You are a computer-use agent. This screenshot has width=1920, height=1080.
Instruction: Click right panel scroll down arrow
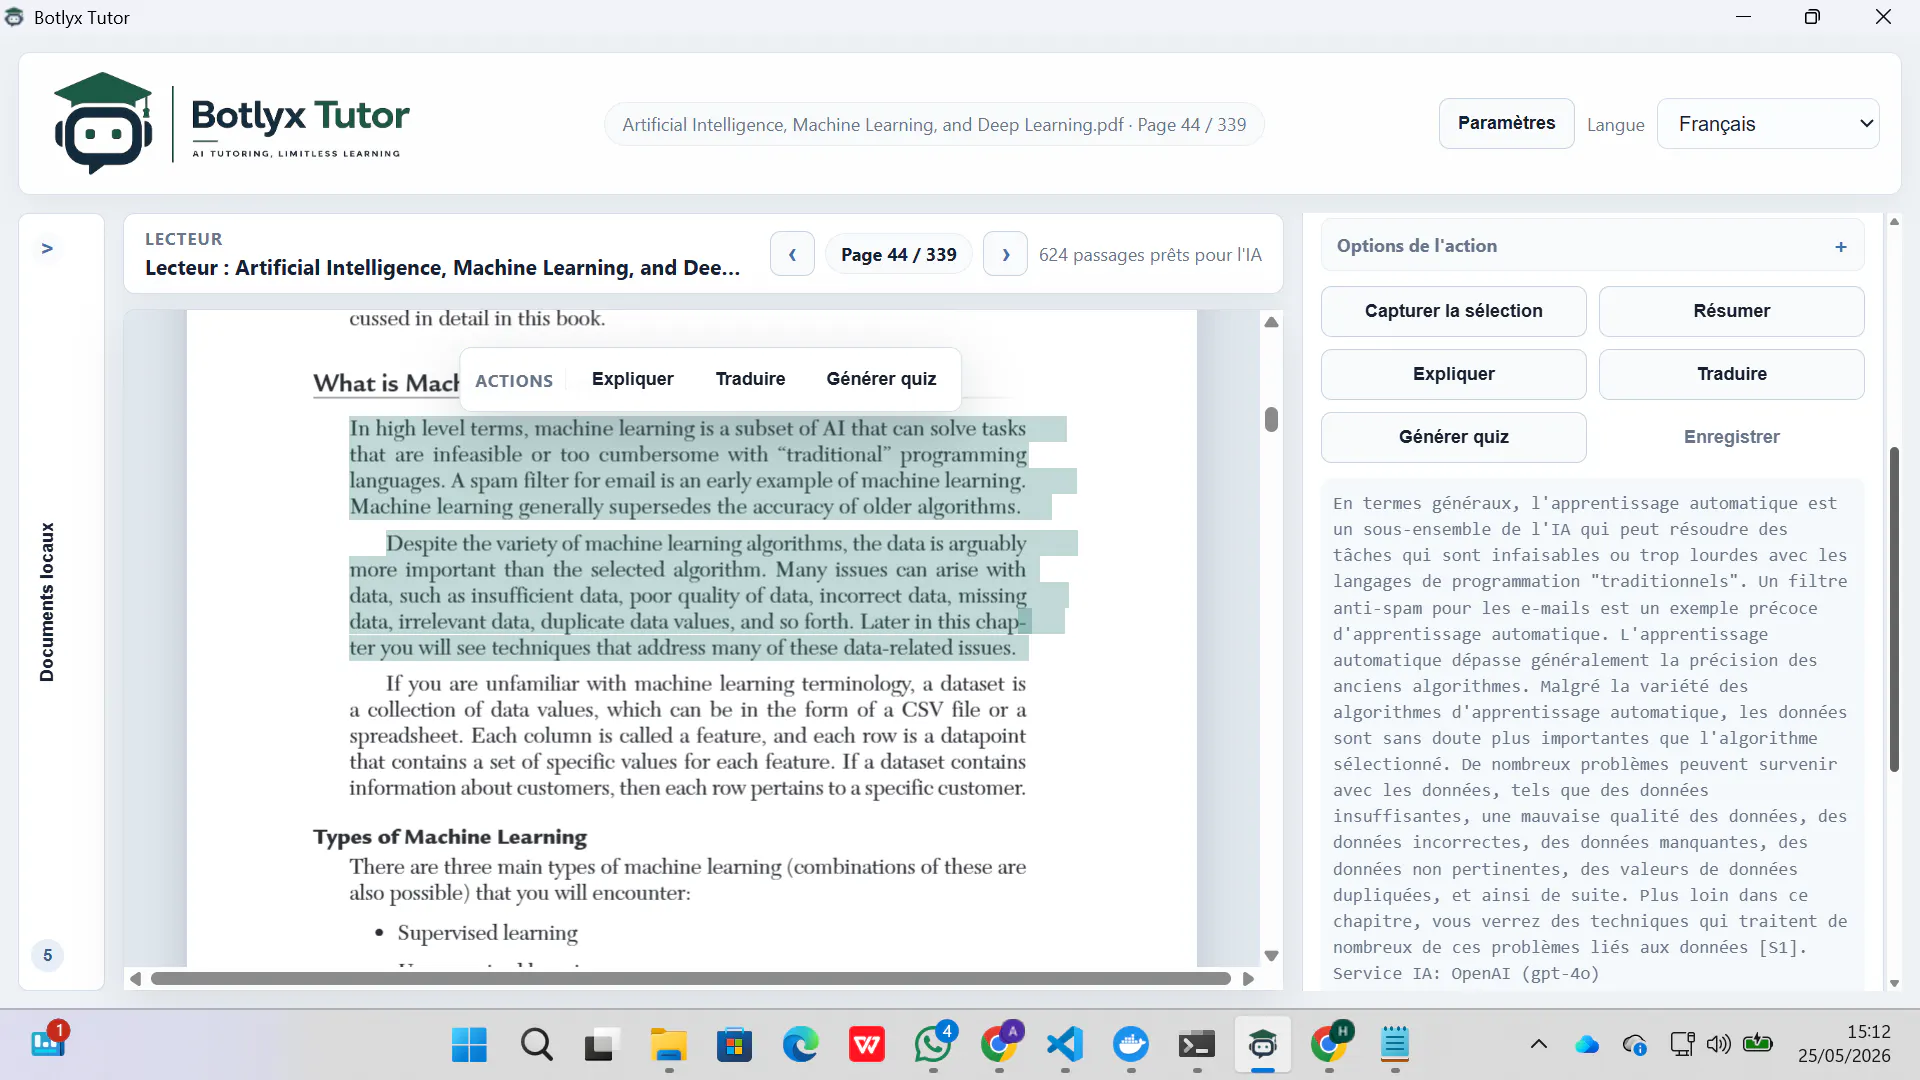click(1894, 984)
